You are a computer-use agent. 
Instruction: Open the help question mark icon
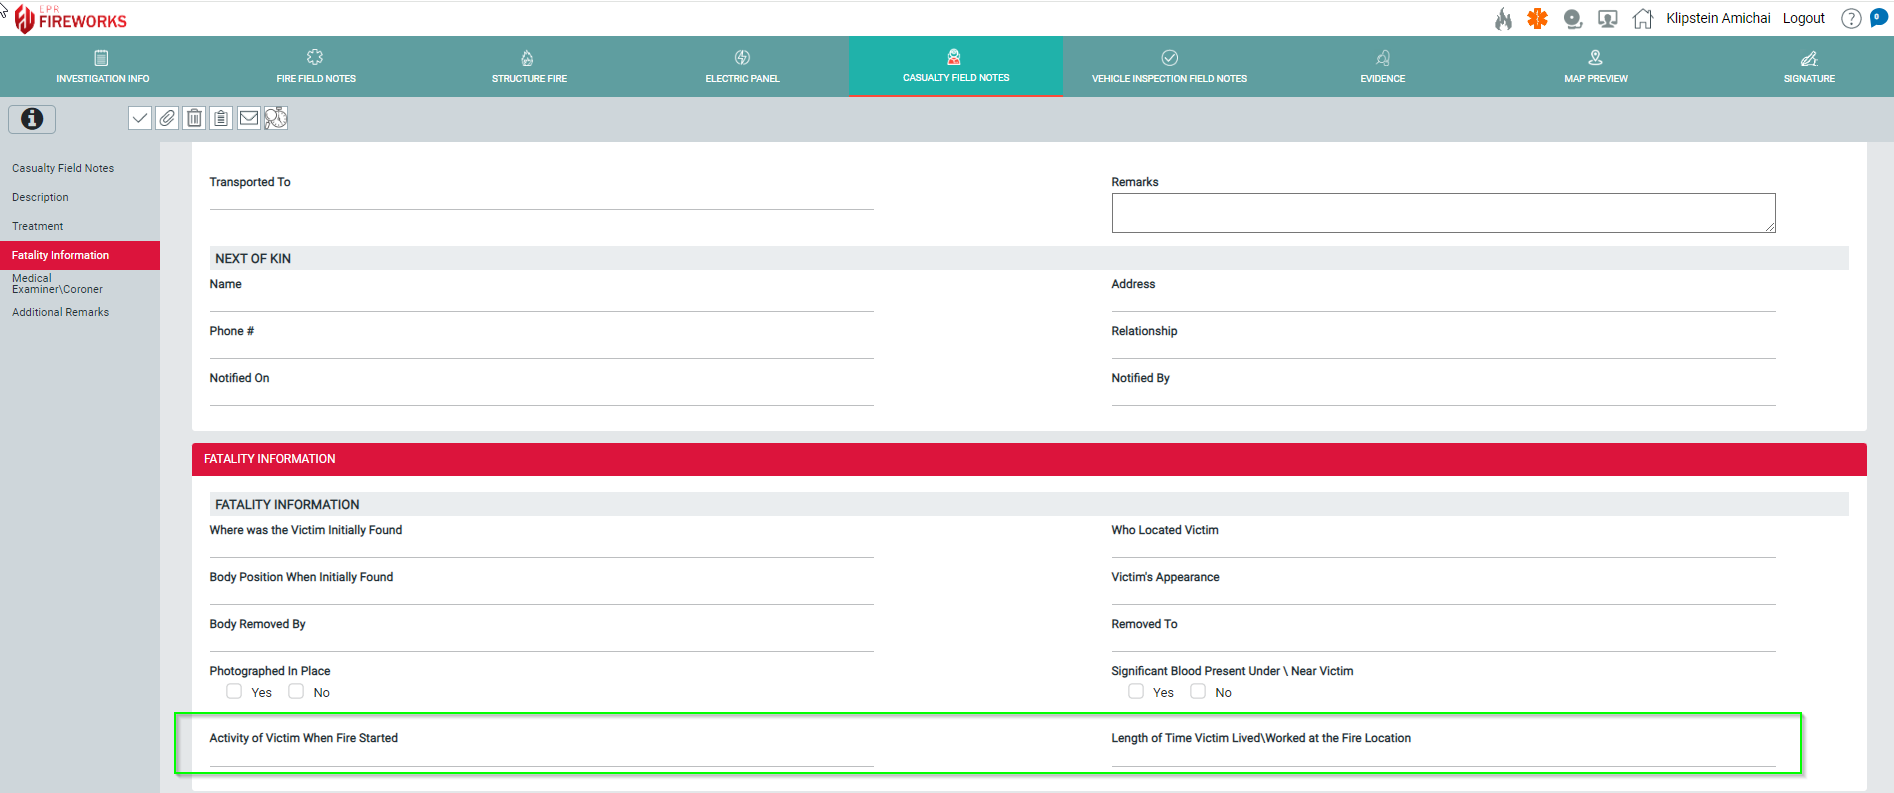pos(1851,18)
